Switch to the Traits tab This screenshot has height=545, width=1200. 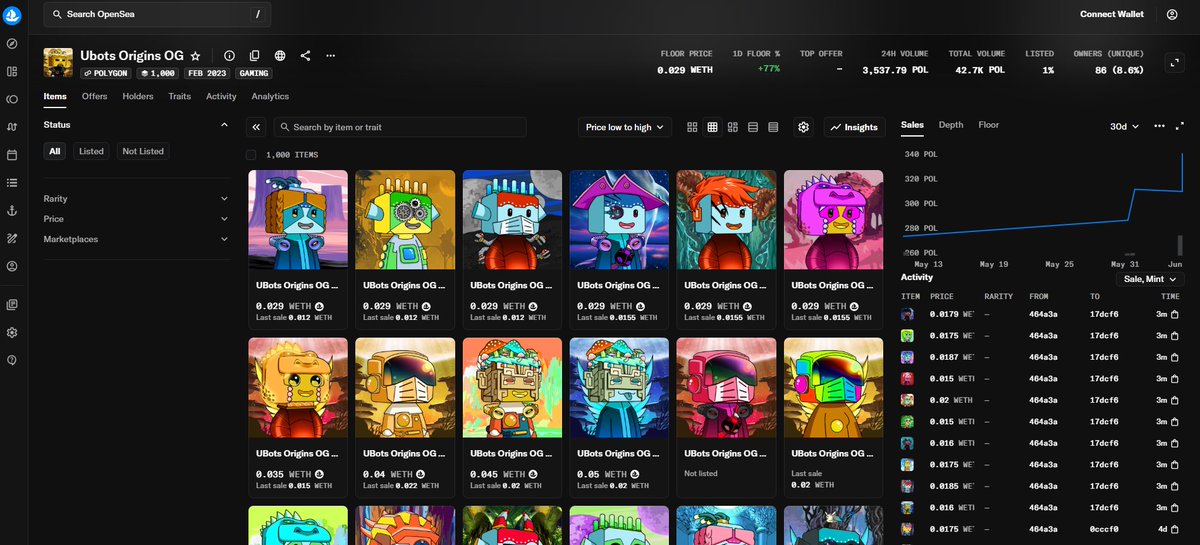tap(180, 96)
